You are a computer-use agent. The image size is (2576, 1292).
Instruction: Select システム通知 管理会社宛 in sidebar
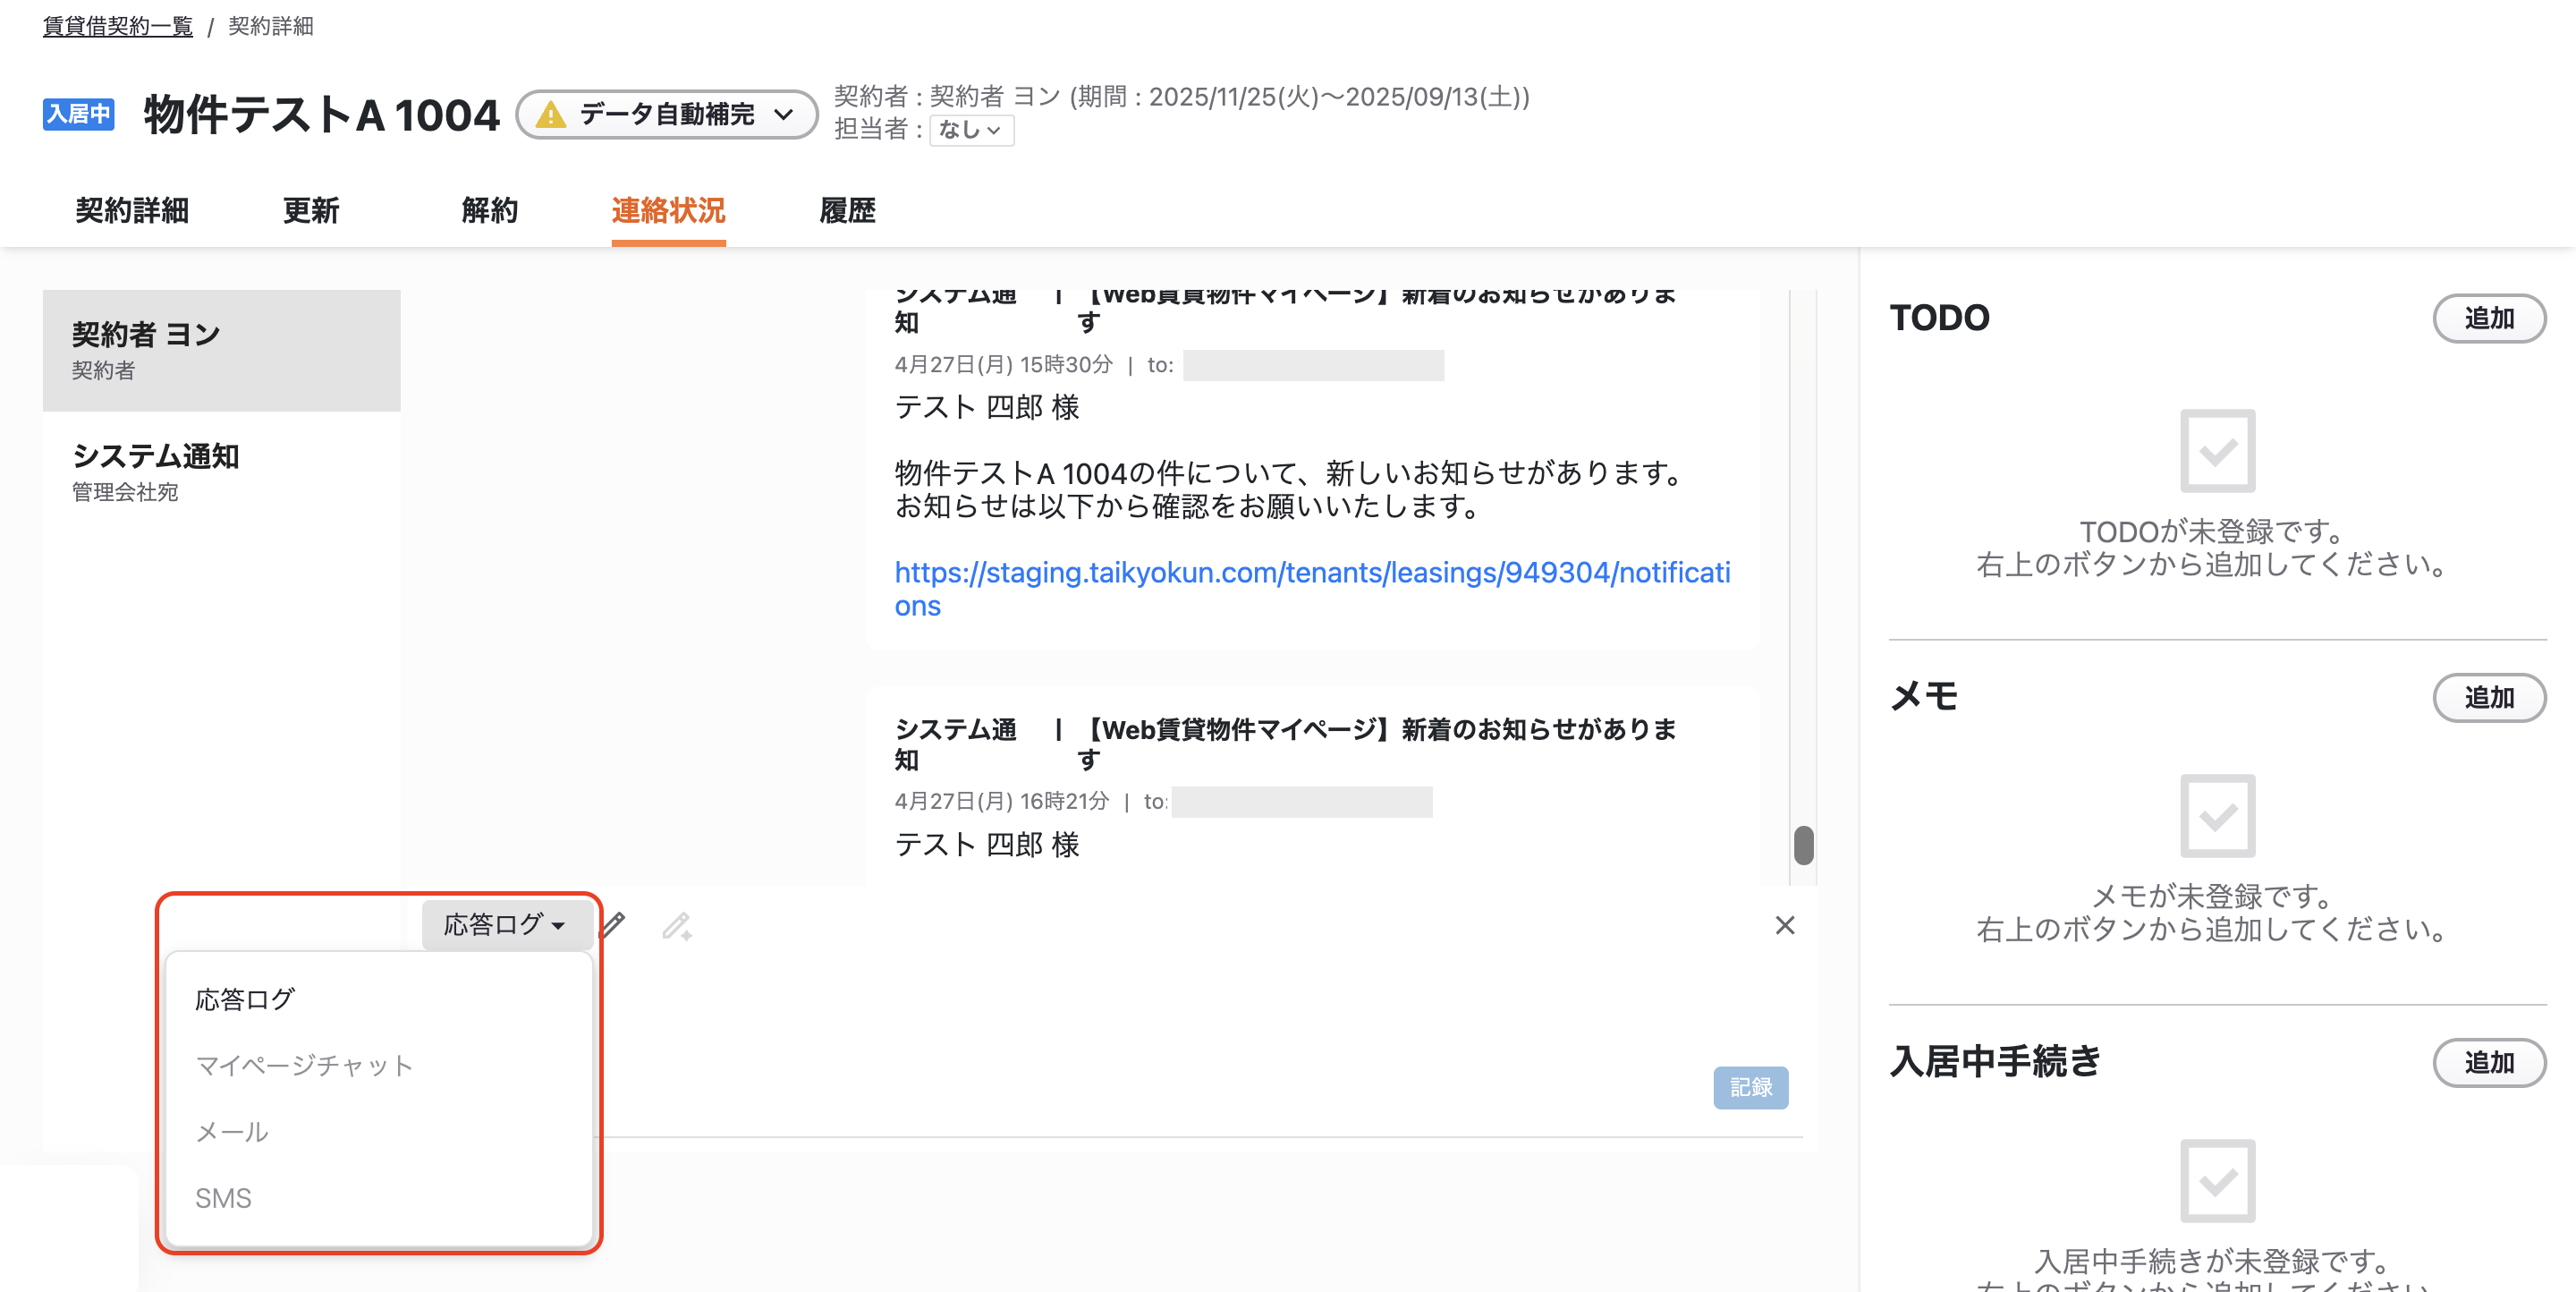click(221, 472)
